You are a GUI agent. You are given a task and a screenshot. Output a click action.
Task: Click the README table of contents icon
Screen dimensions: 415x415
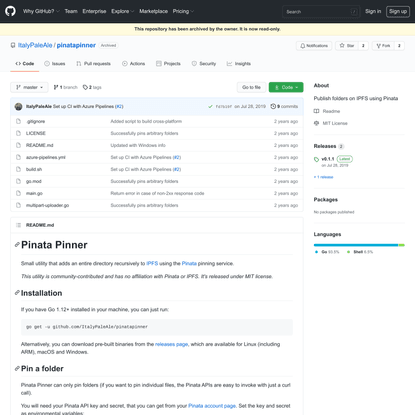point(18,225)
